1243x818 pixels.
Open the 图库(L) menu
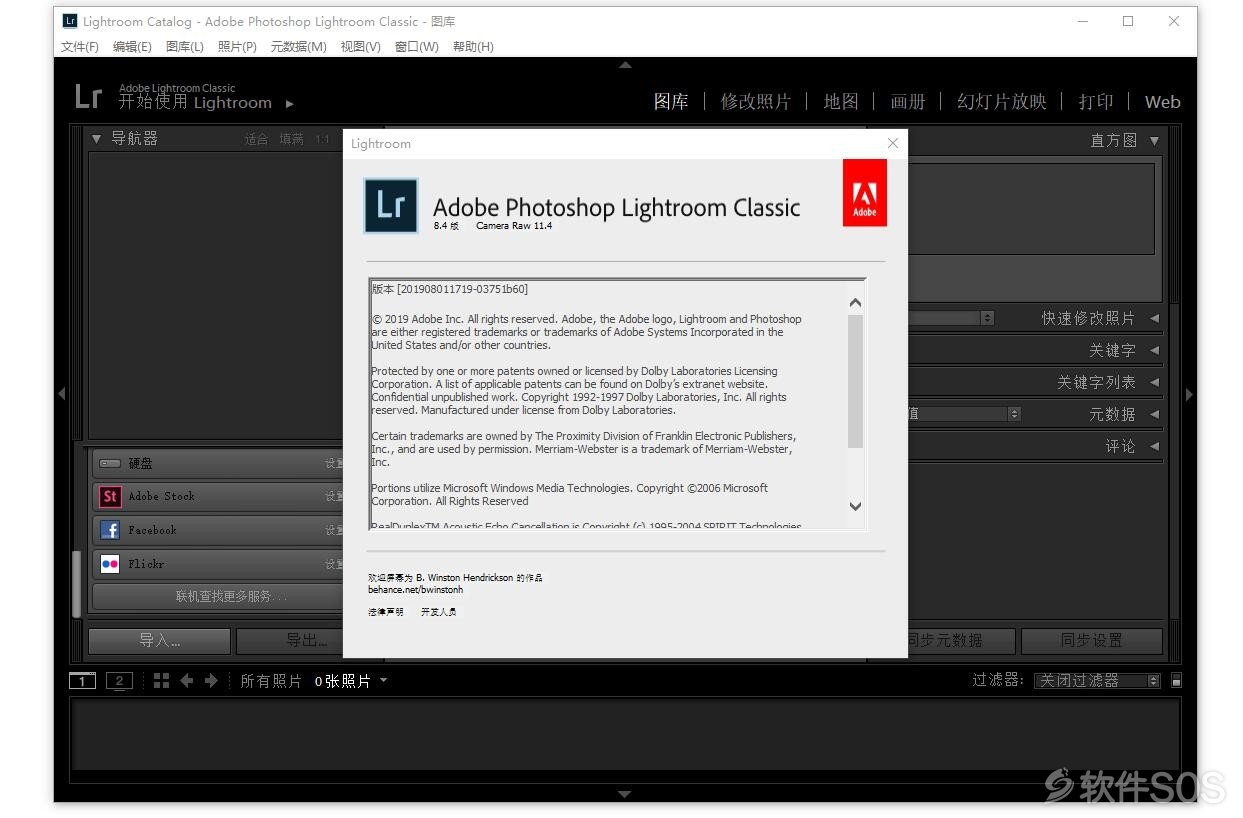point(185,47)
